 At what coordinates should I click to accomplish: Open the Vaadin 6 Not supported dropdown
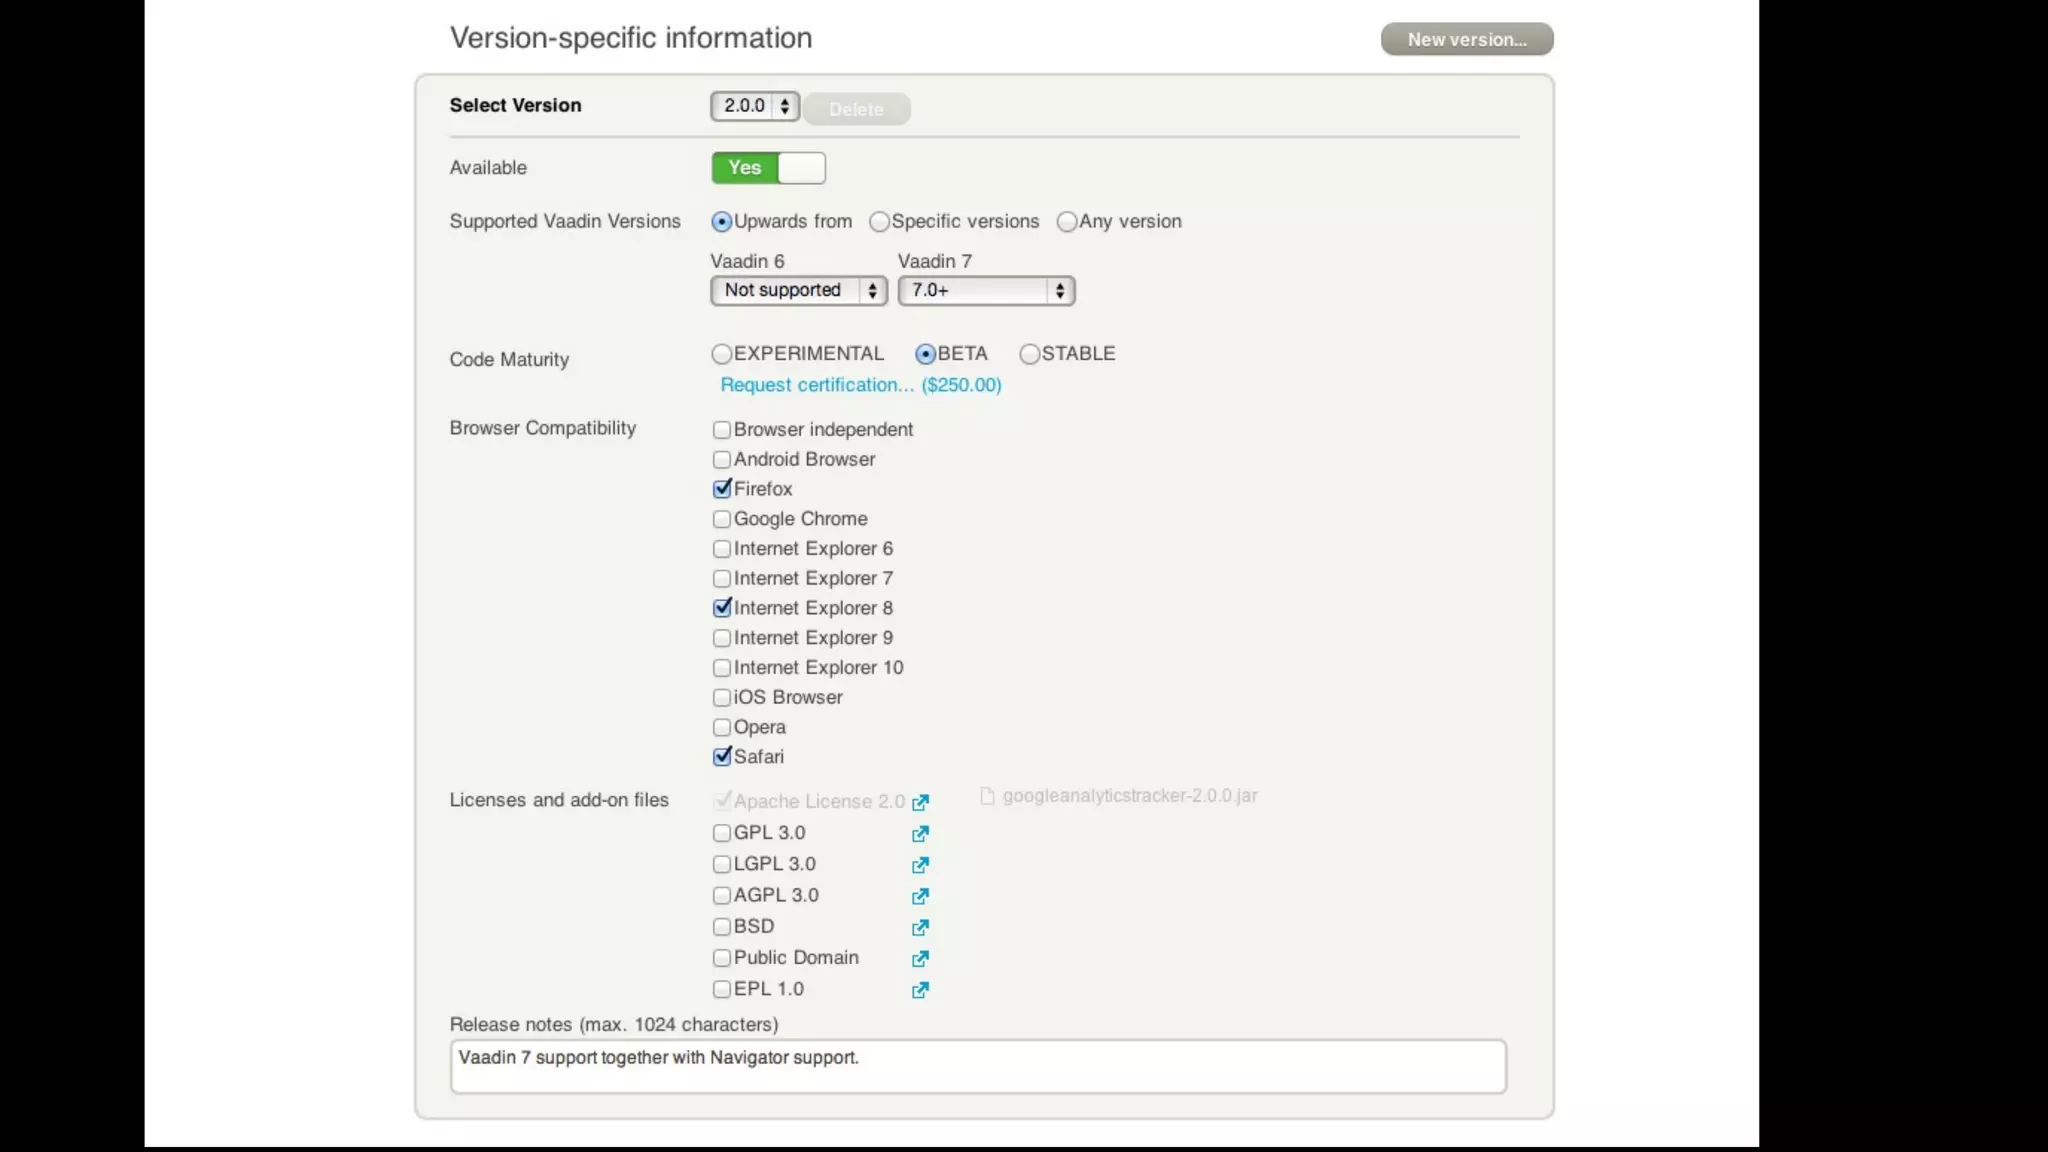[x=798, y=290]
